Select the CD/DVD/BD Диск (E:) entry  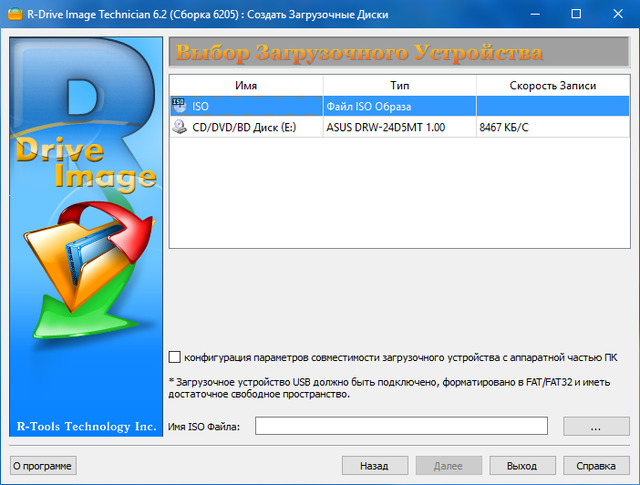click(244, 127)
